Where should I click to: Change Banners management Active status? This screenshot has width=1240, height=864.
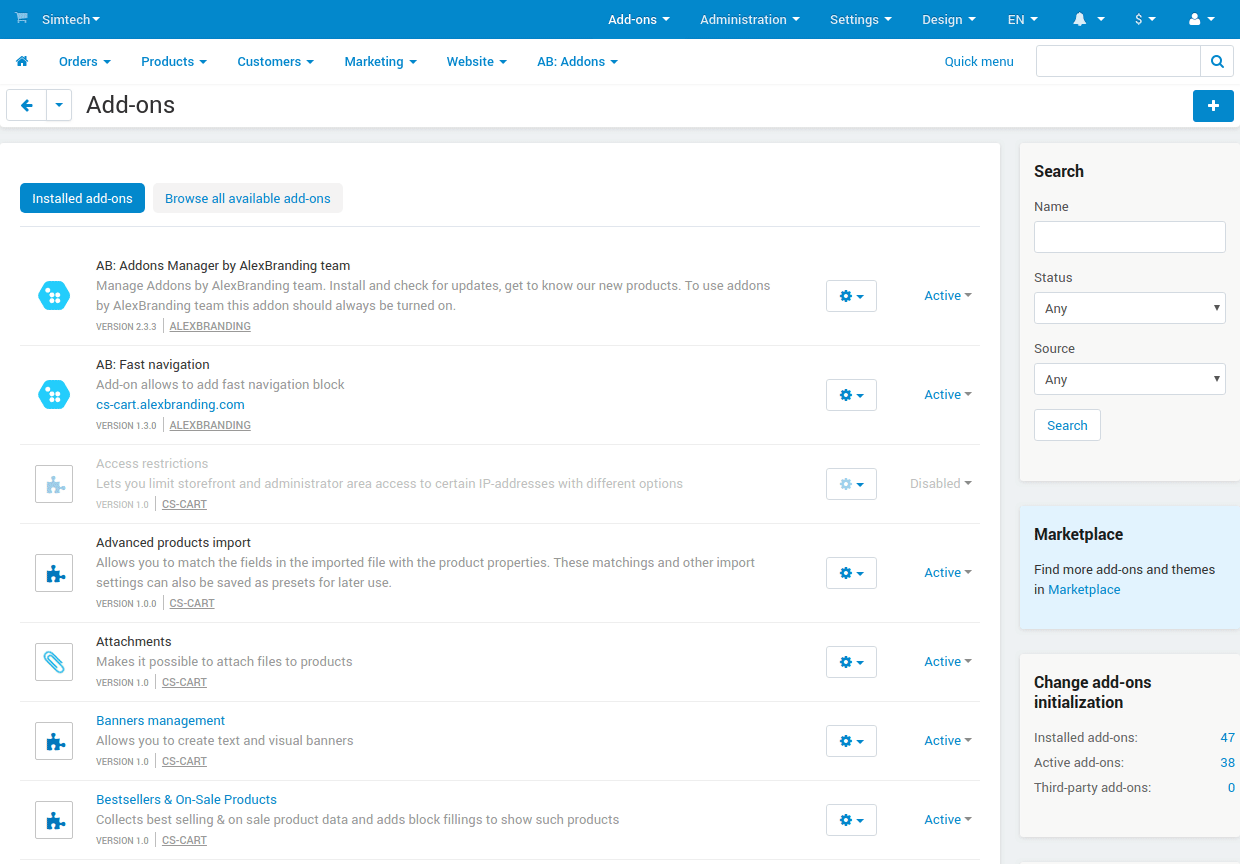[x=947, y=741]
